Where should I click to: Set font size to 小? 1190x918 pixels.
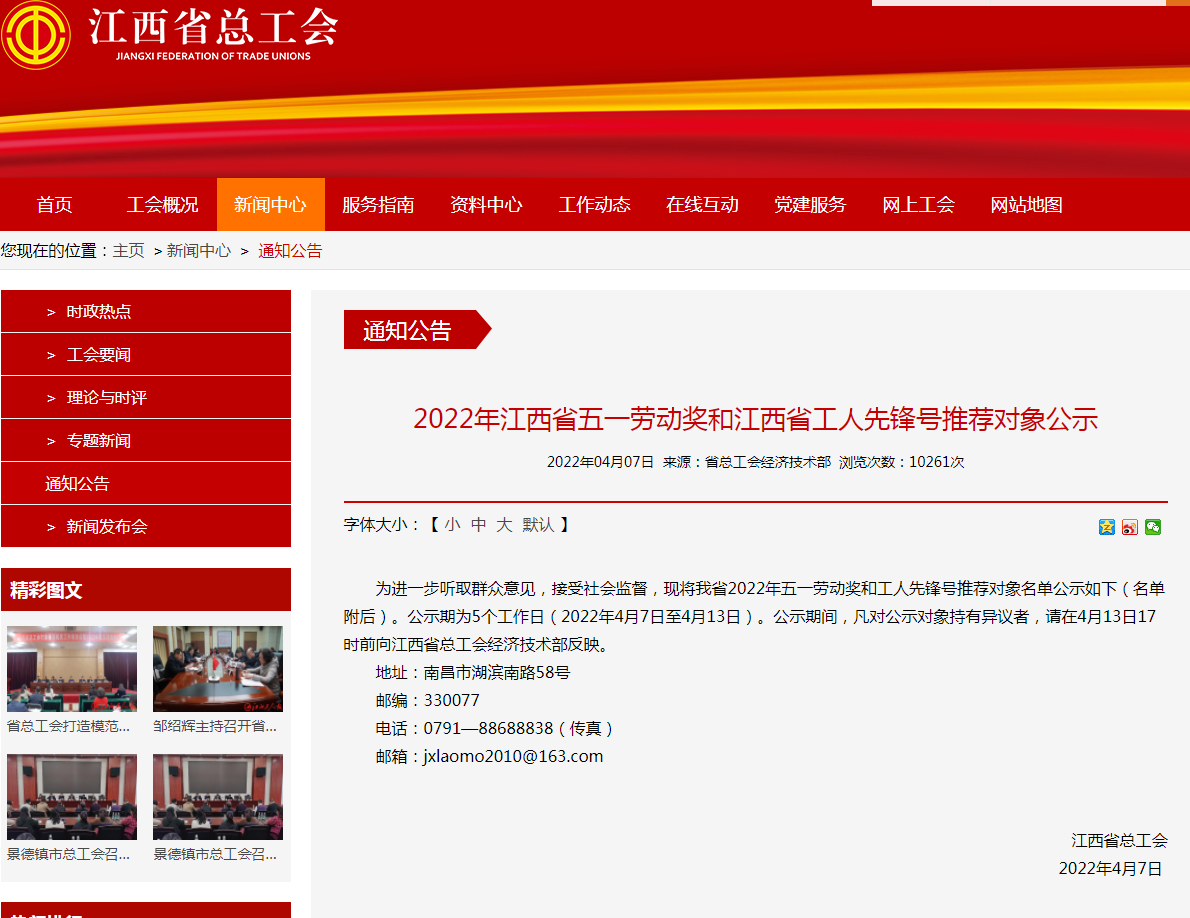452,525
